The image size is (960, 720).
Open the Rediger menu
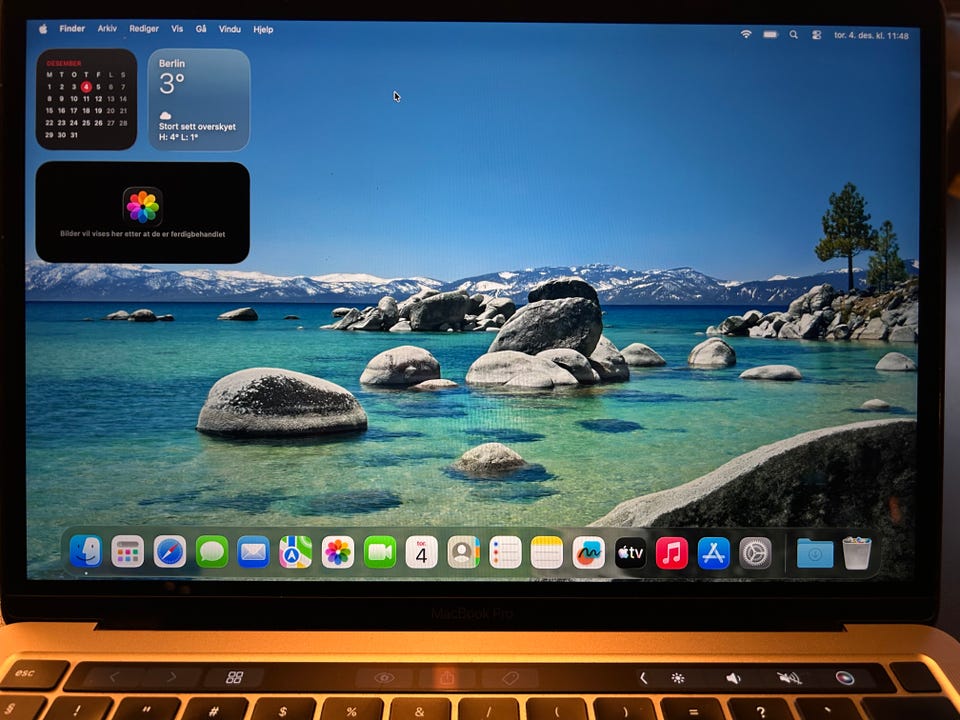[144, 29]
